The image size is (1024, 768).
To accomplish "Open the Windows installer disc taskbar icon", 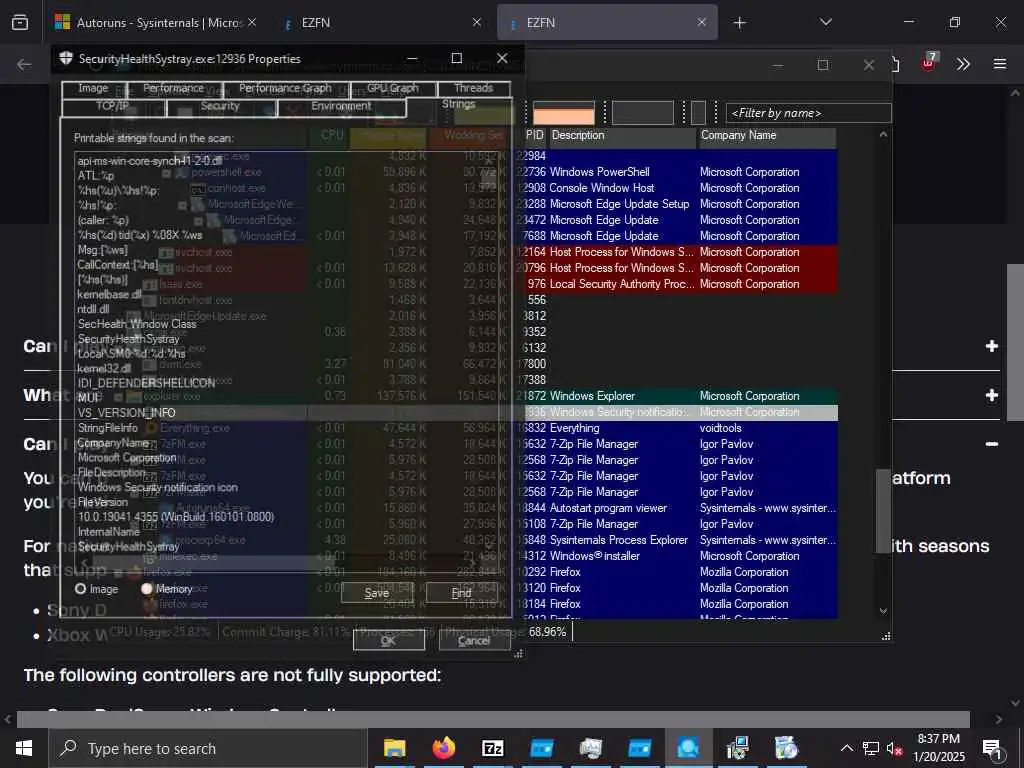I will click(786, 748).
